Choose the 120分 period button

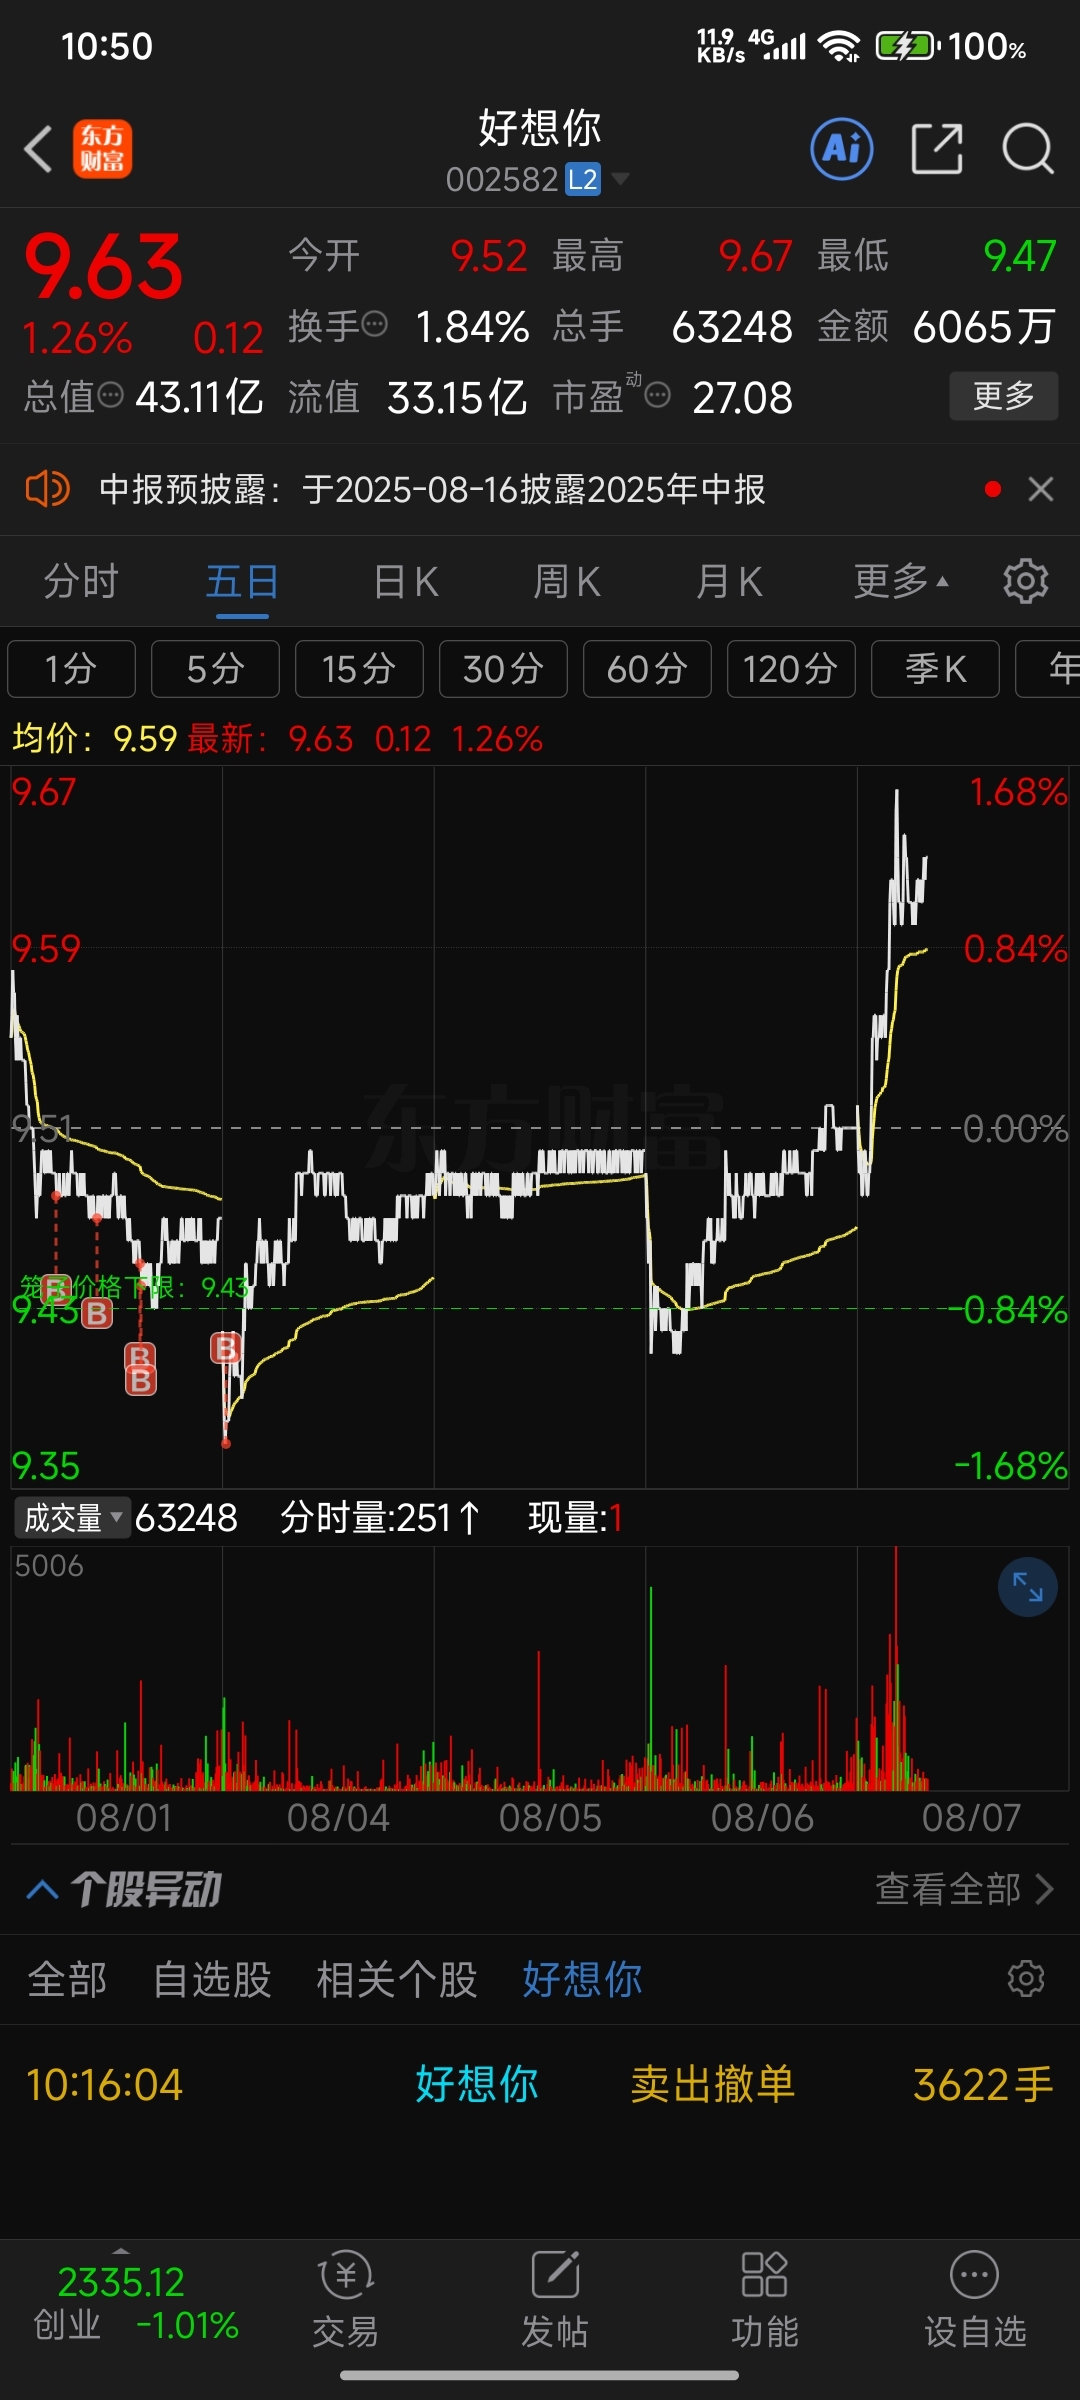[x=791, y=669]
